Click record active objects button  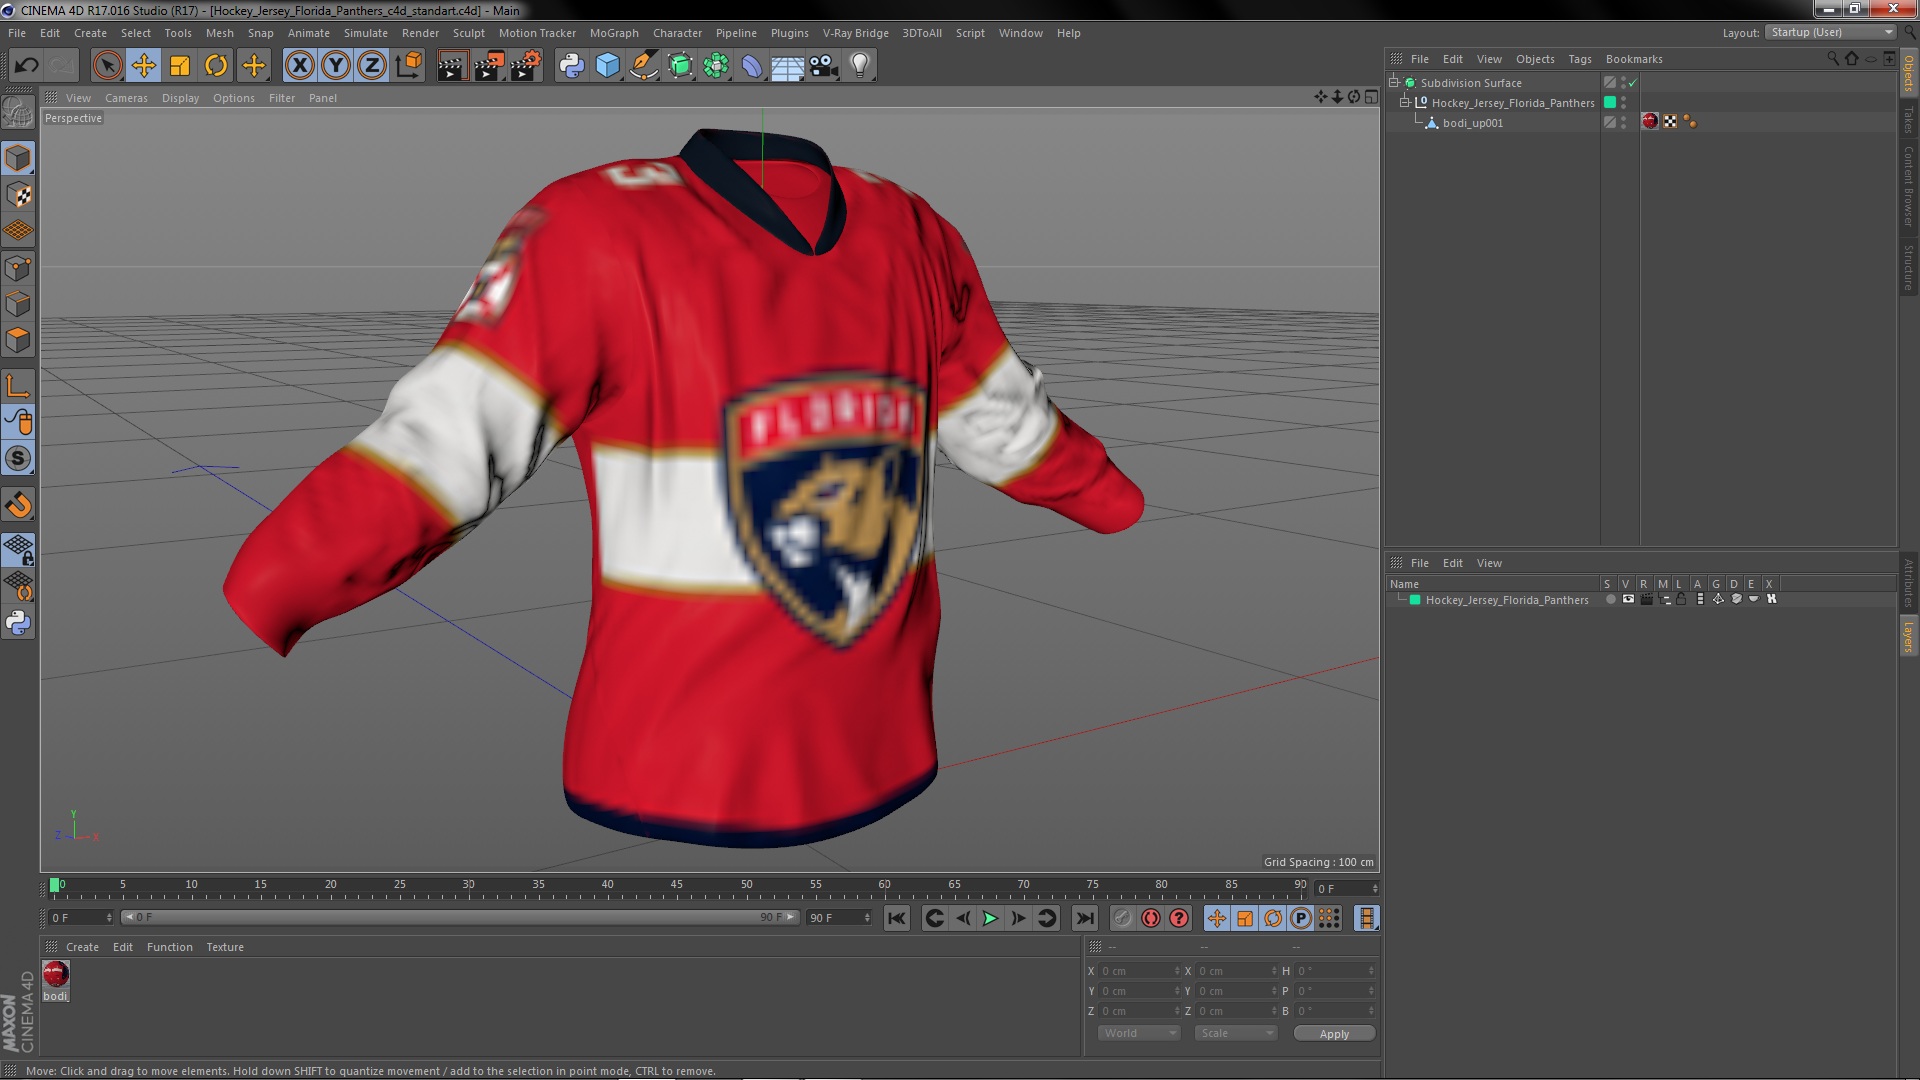pos(1123,918)
